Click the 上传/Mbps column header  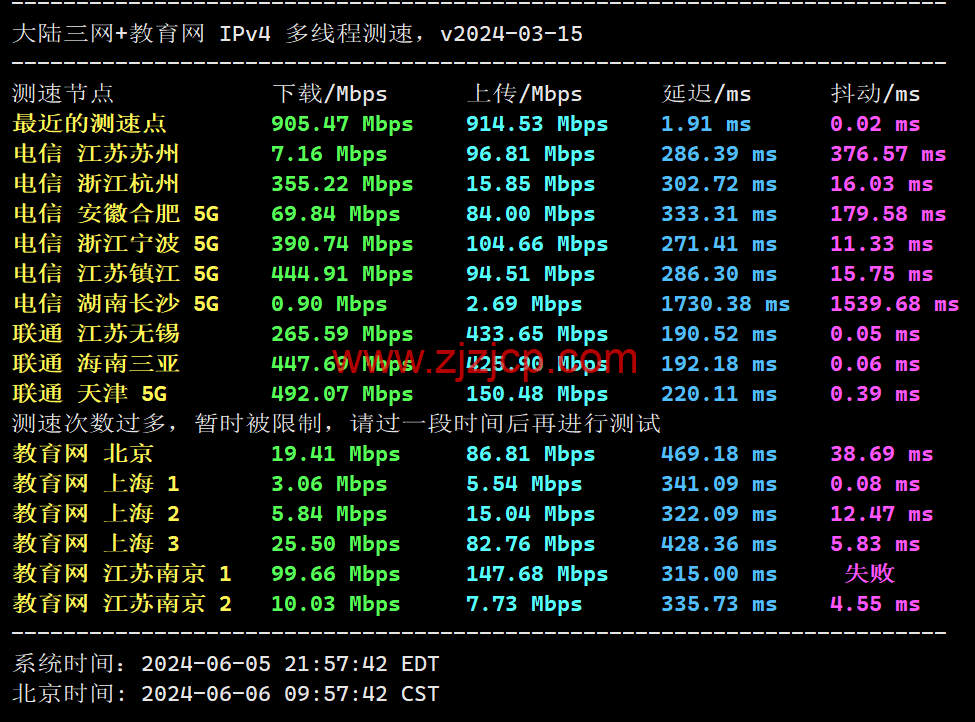point(524,94)
